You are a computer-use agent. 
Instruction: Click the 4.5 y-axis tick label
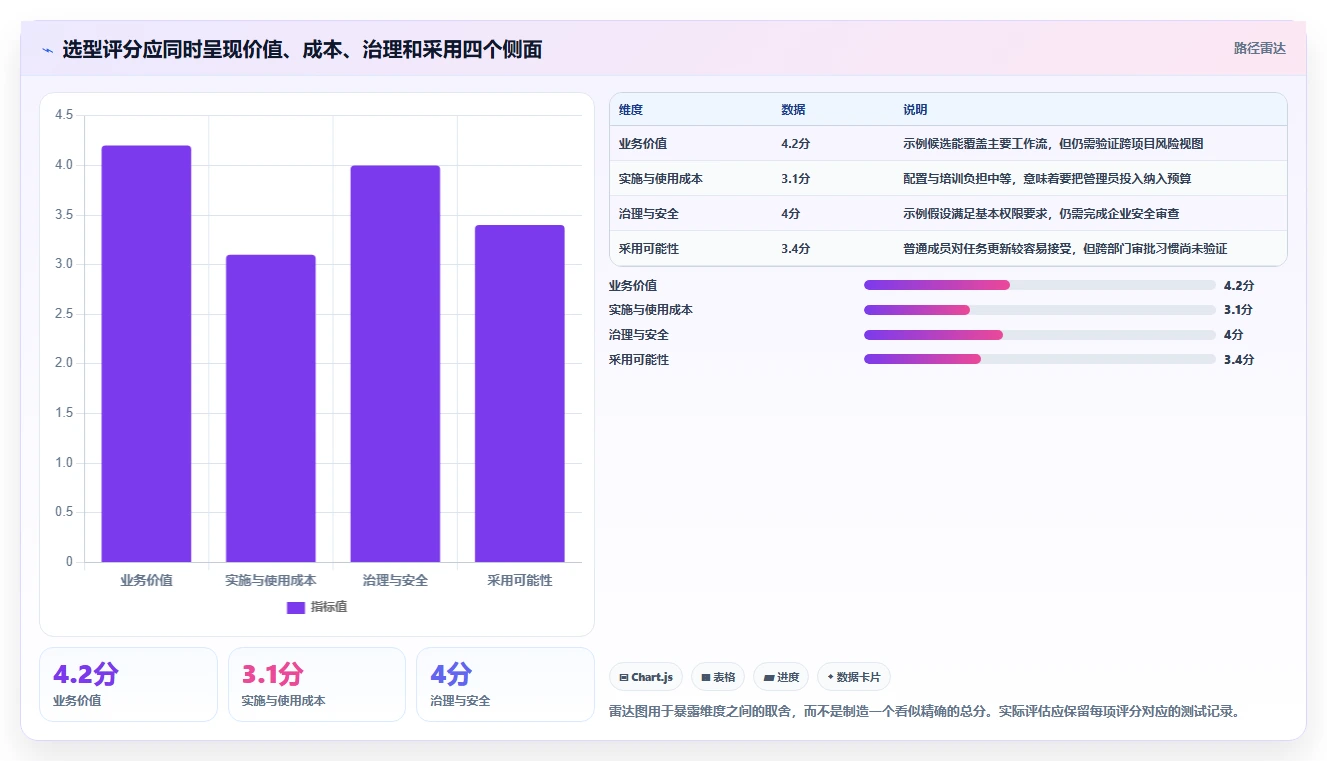tap(64, 115)
